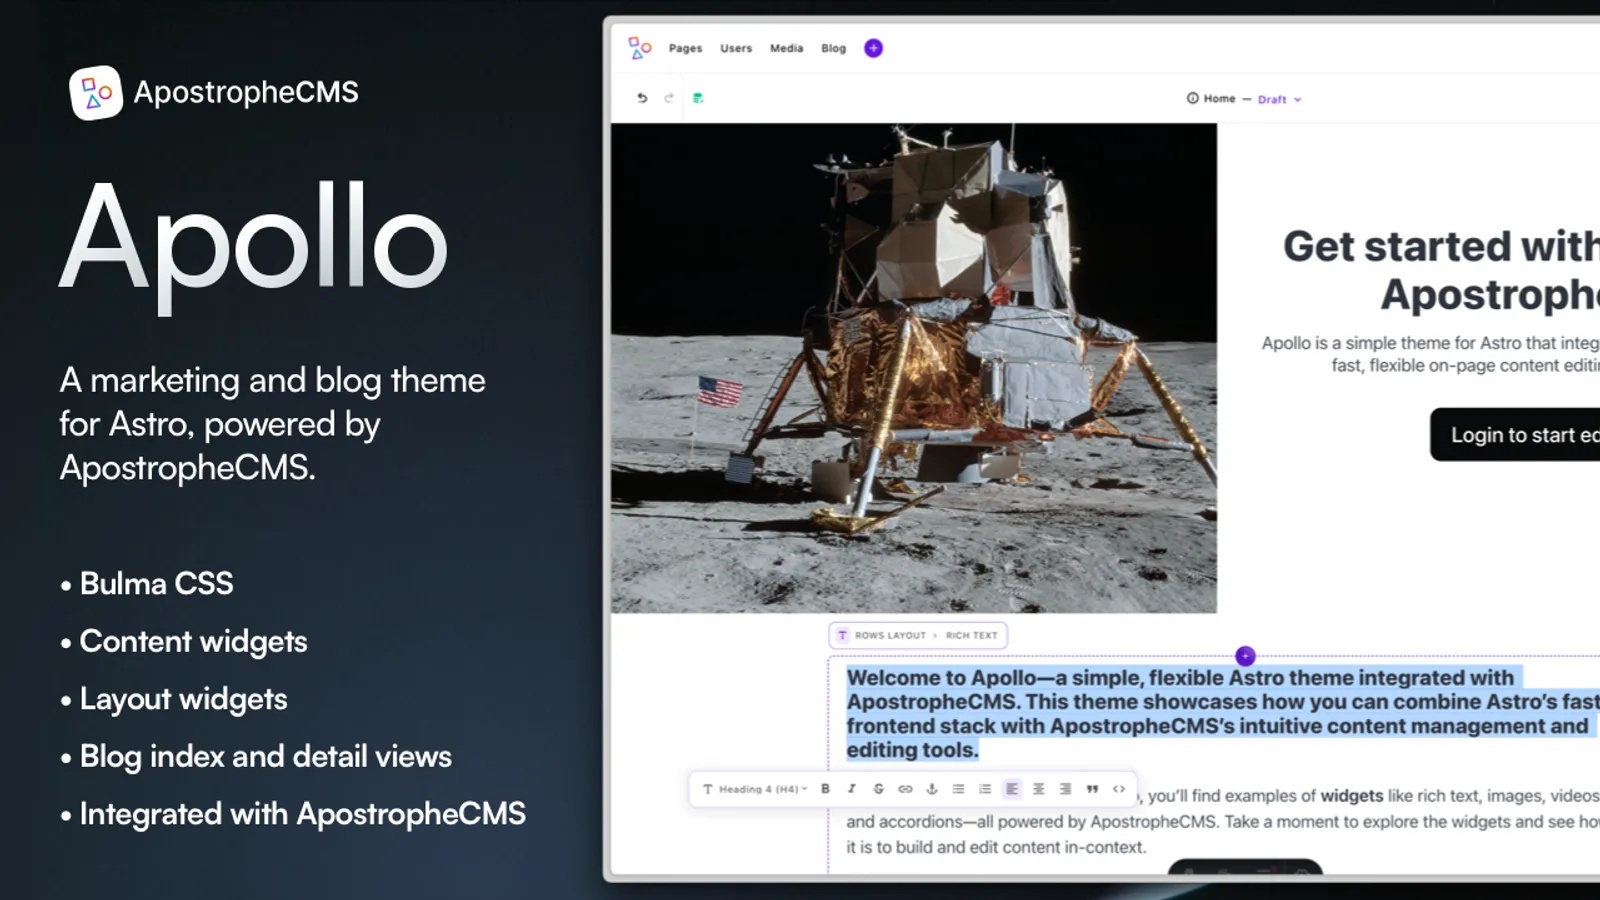
Task: Toggle bold formatting
Action: (x=825, y=789)
